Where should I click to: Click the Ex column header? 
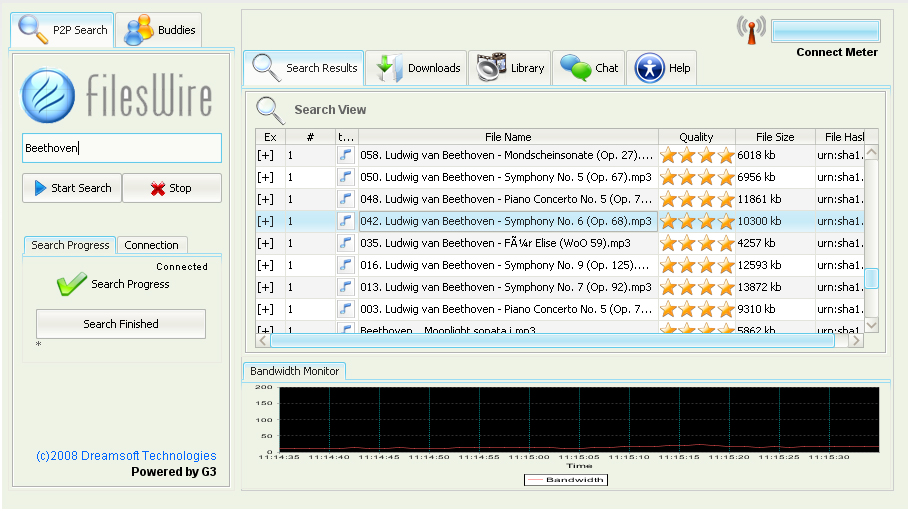click(270, 137)
